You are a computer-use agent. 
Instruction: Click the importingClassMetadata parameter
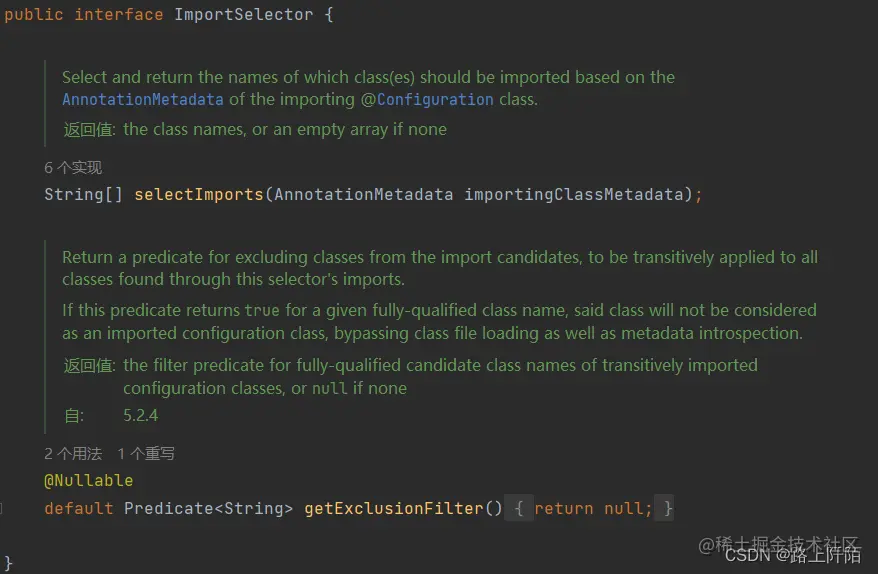tap(575, 194)
